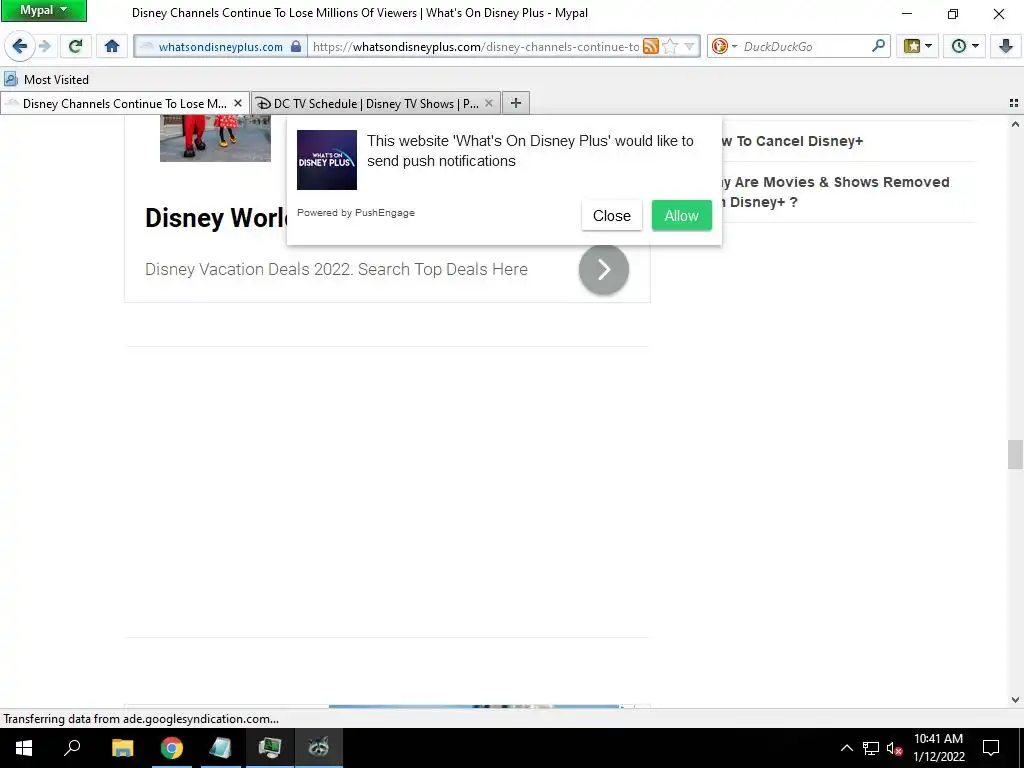Image resolution: width=1024 pixels, height=768 pixels.
Task: Show downloads with the down-arrow icon
Action: 1006,46
